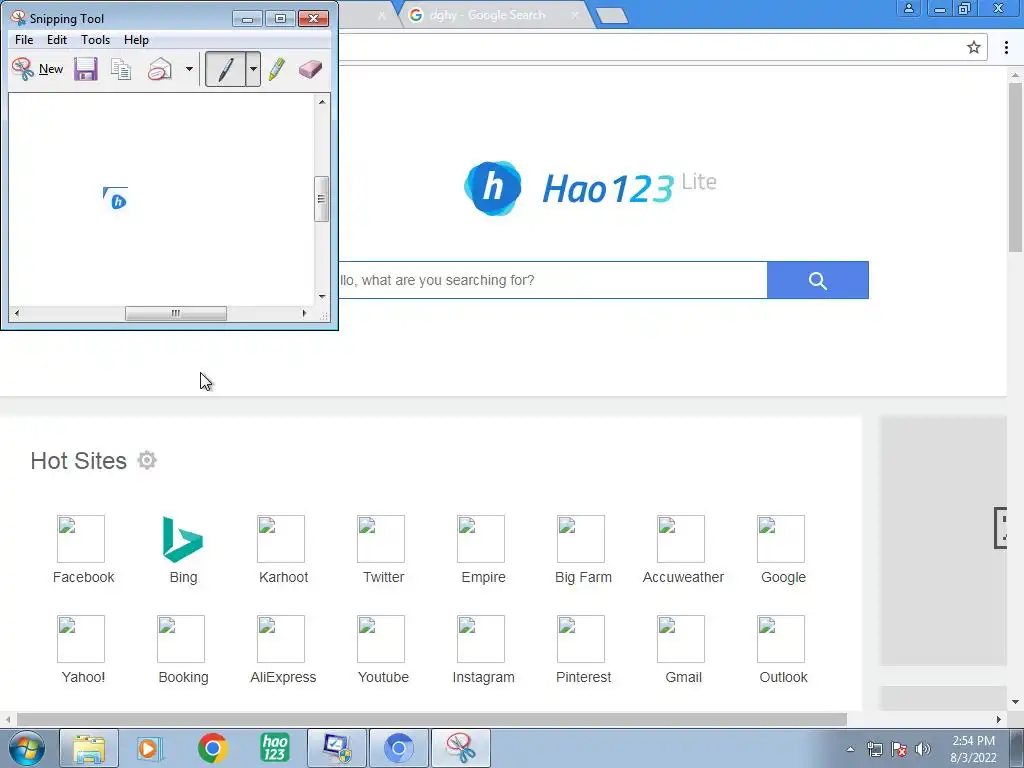The image size is (1024, 768).
Task: Open the Yahoo! hot site
Action: click(83, 650)
